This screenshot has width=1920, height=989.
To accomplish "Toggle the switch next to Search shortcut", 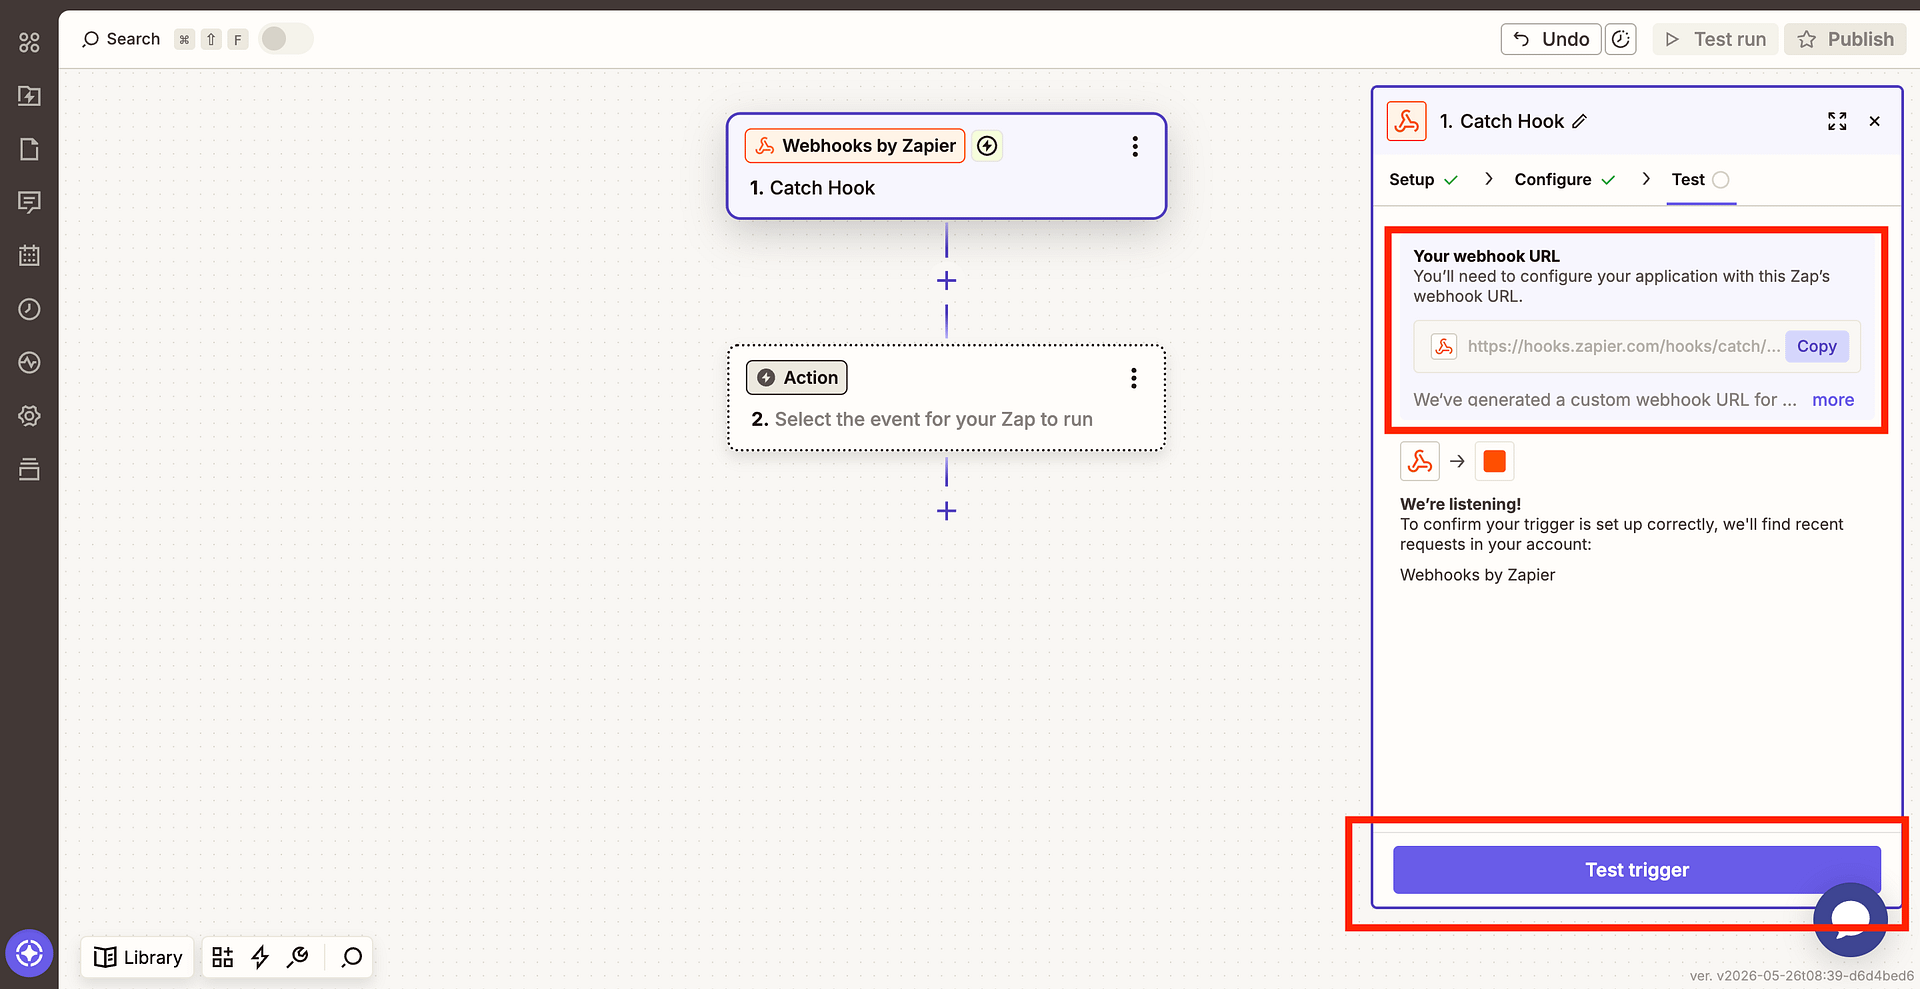I will (x=286, y=39).
